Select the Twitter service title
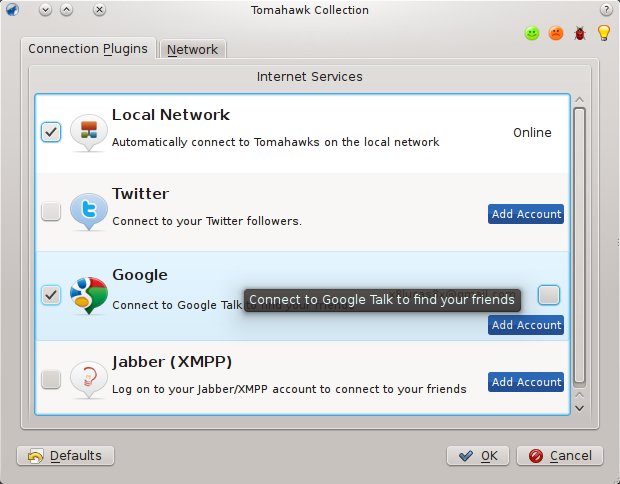 click(140, 194)
